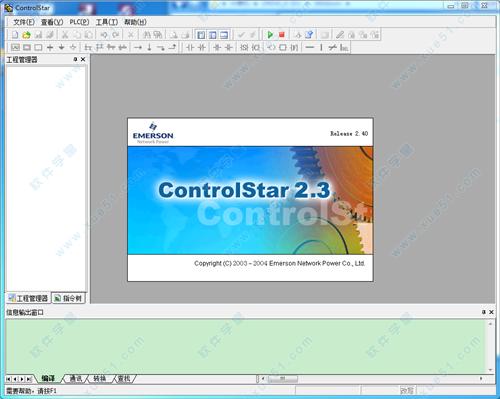Viewport: 500px width, 399px height.
Task: Switch to the 工程管理器 bottom tab
Action: pos(28,298)
